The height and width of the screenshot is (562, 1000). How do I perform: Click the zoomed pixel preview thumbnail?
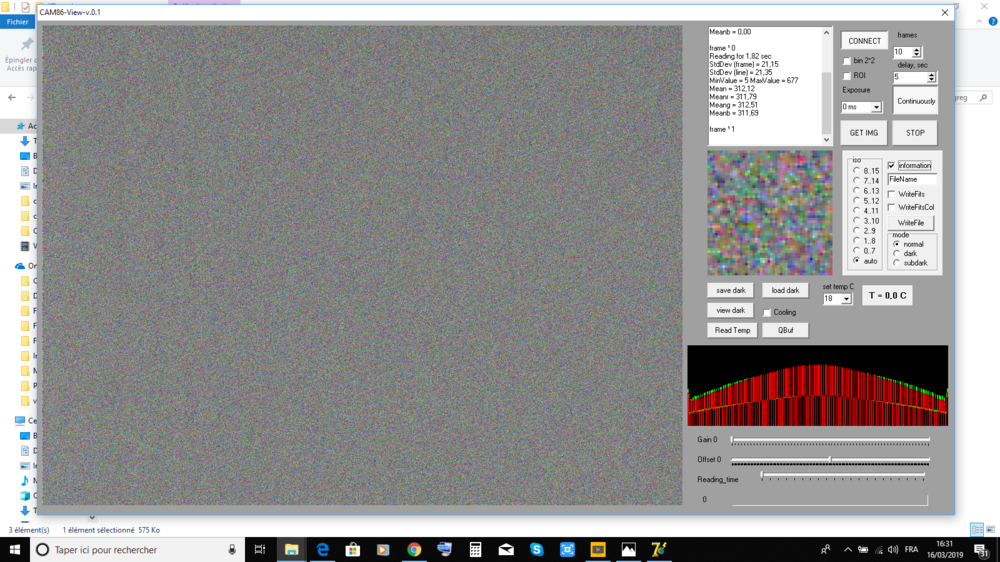point(770,213)
